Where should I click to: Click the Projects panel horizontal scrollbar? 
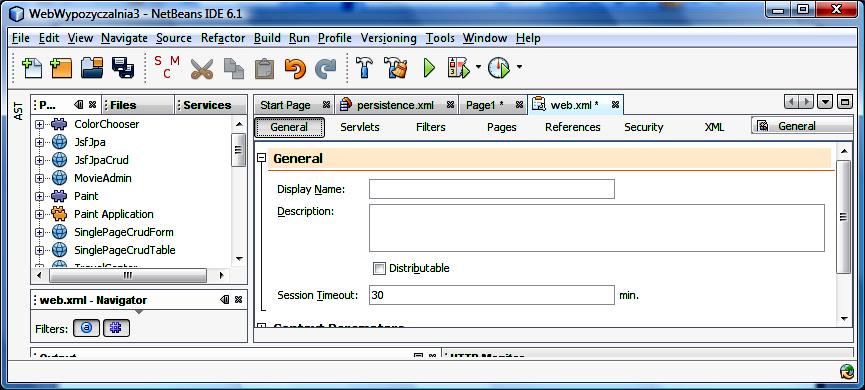[127, 275]
